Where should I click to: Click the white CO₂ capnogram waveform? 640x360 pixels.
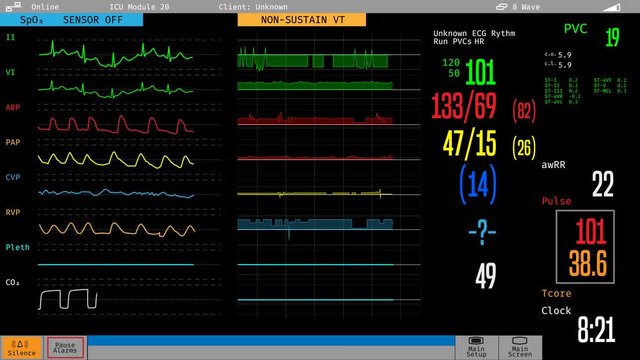68,299
